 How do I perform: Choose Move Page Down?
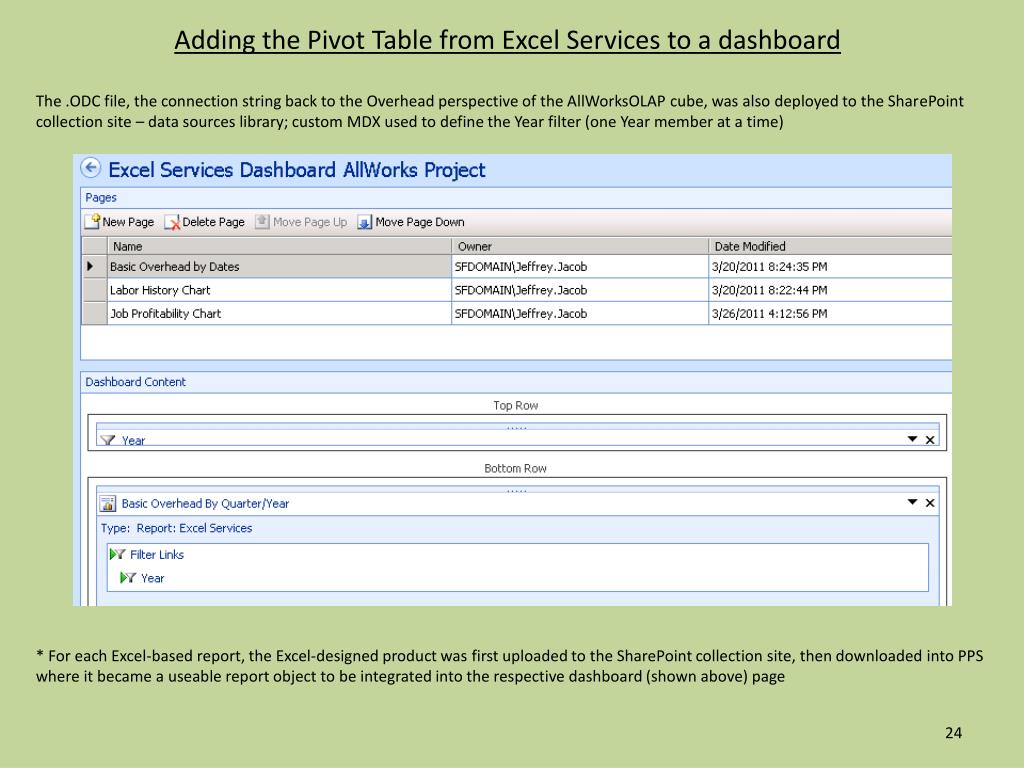[411, 222]
